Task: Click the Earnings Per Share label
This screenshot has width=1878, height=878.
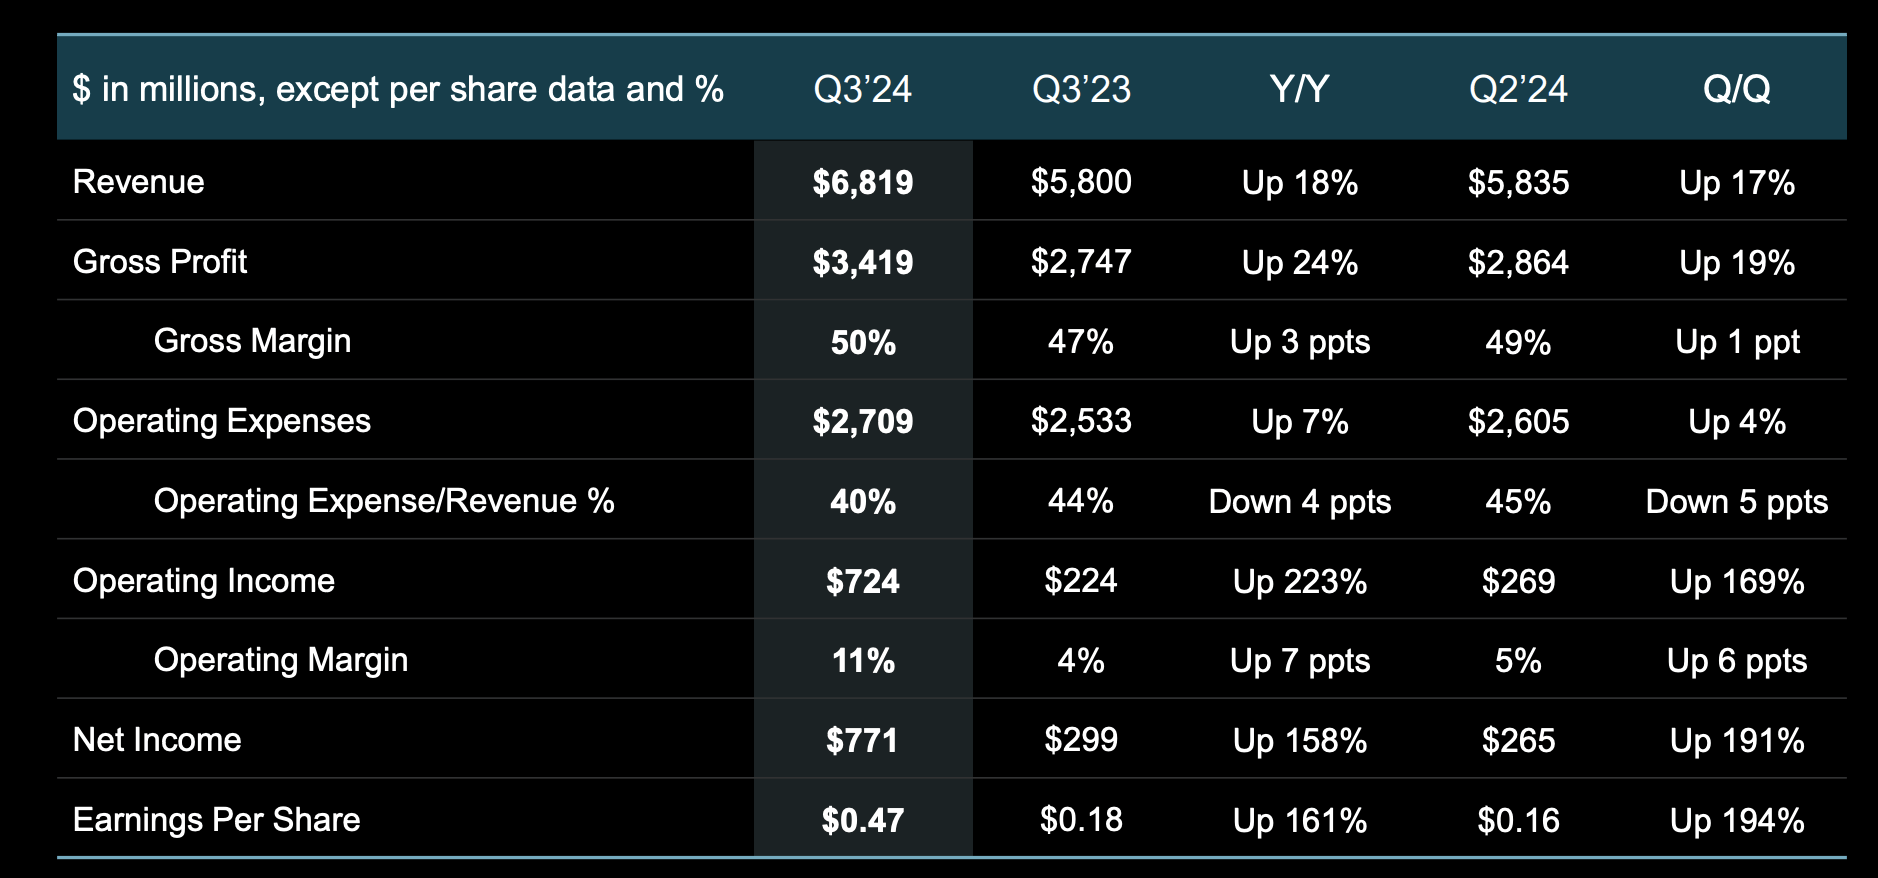Action: click(217, 820)
